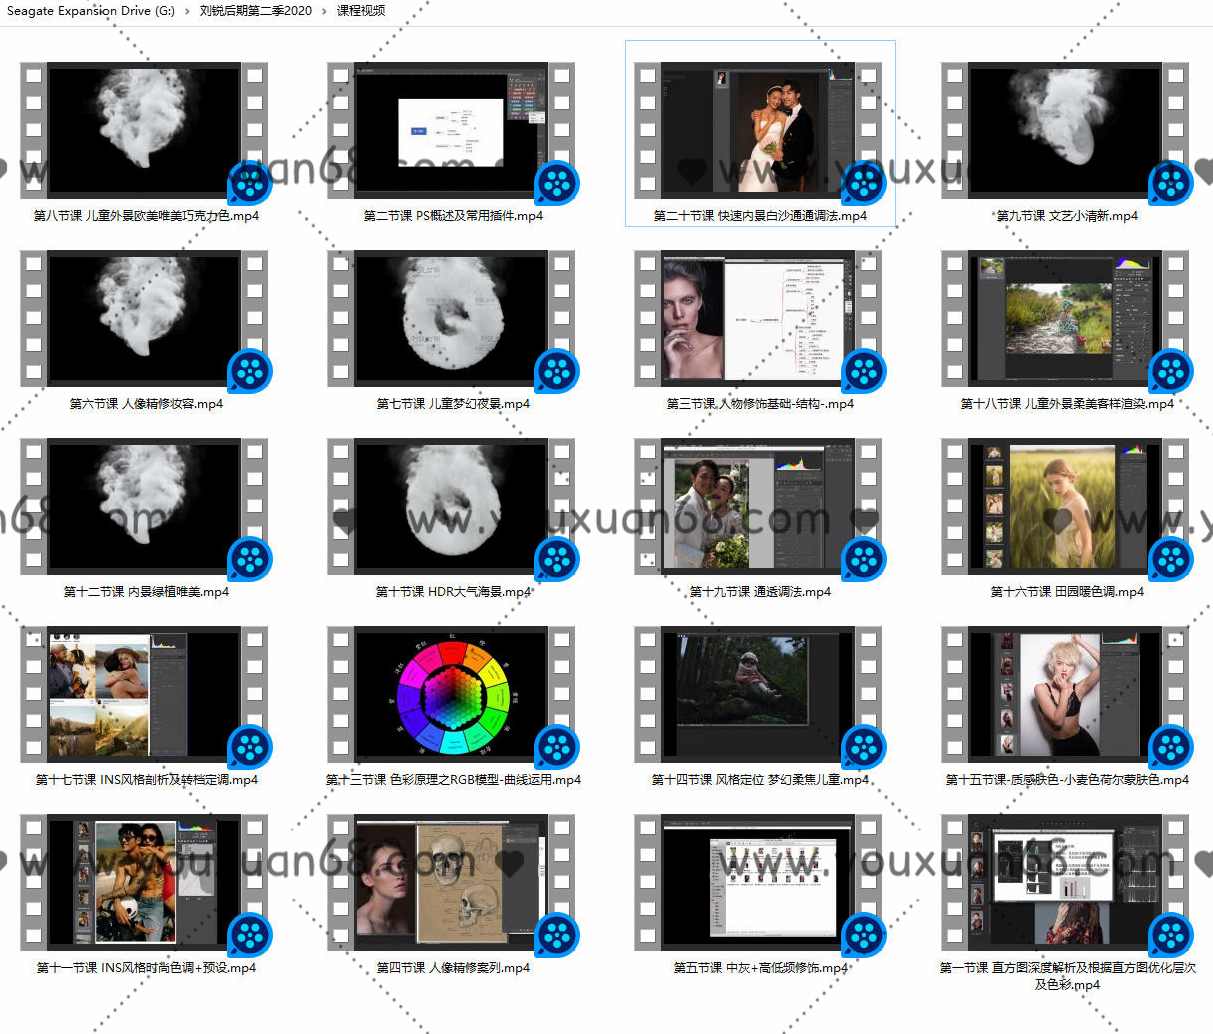
Task: Select the 第三节课 人物修饰基础-结构 video thumbnail
Action: point(758,318)
